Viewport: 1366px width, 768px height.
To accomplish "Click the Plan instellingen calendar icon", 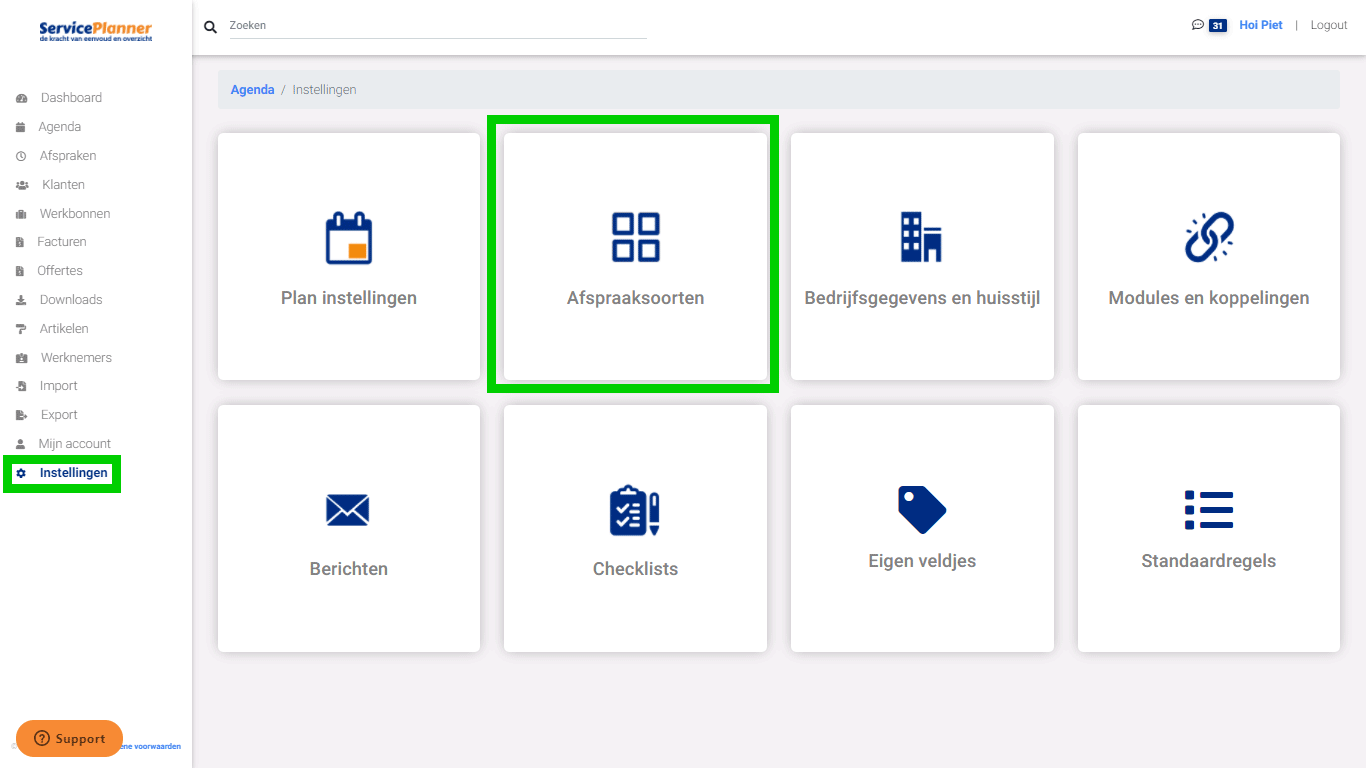I will pyautogui.click(x=348, y=238).
